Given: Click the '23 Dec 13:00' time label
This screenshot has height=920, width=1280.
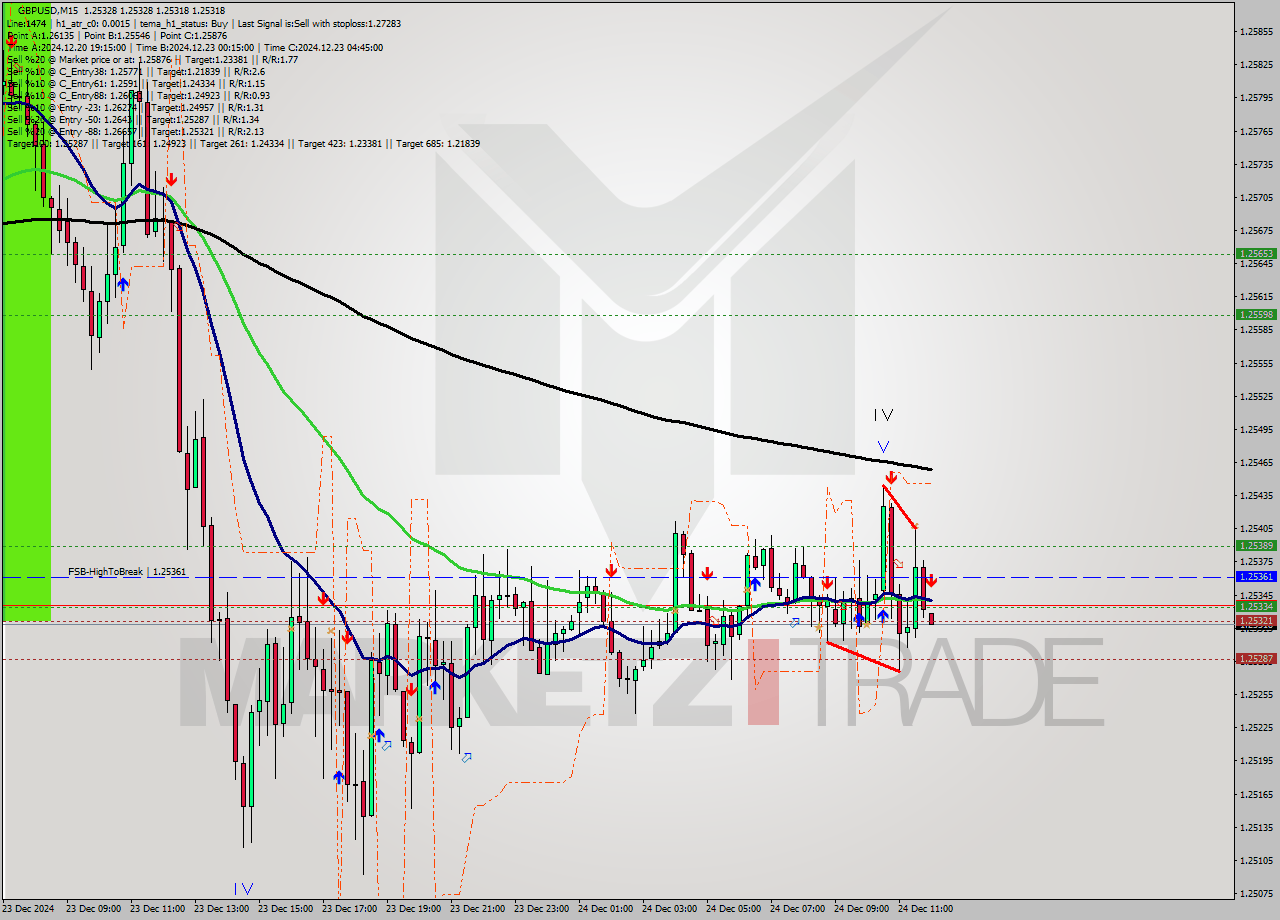Looking at the screenshot, I should tap(221, 909).
